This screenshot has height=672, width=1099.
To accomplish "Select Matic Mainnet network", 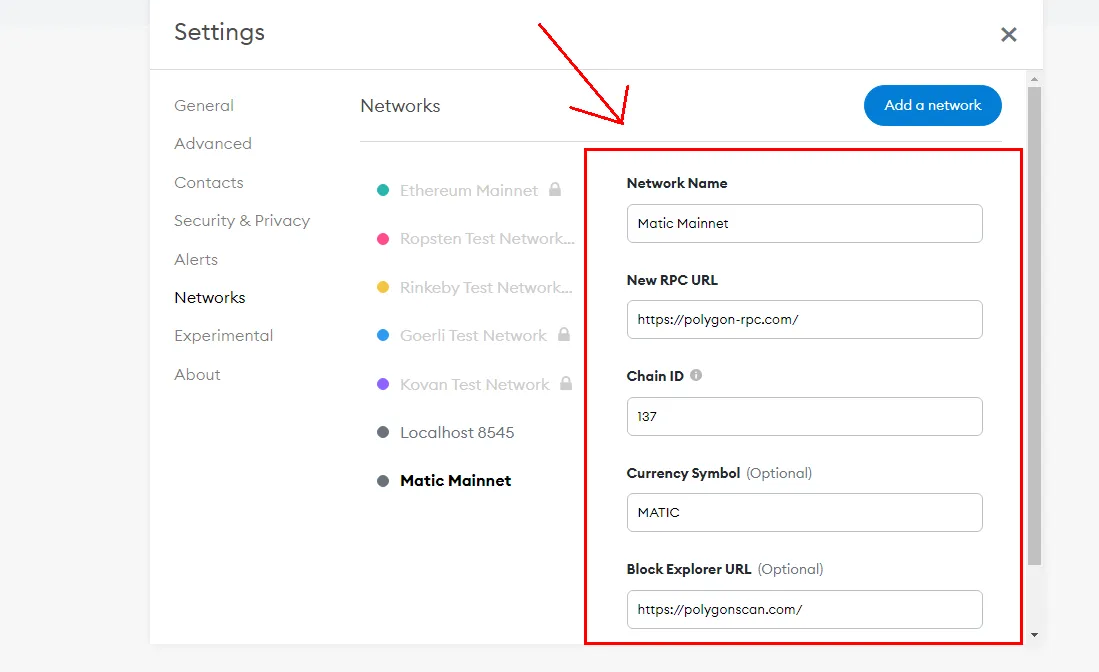I will coord(456,481).
